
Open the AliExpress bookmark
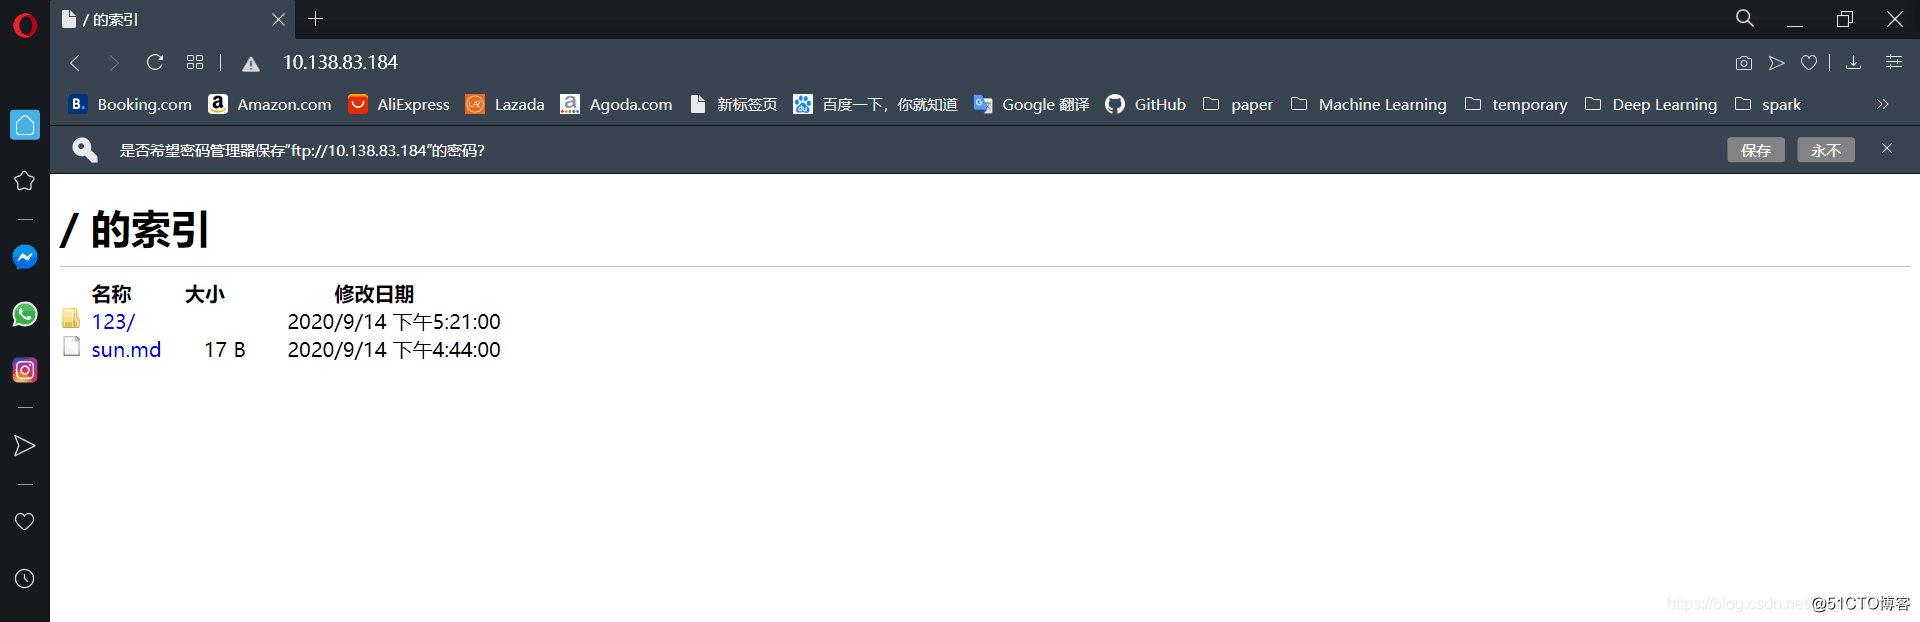[399, 104]
